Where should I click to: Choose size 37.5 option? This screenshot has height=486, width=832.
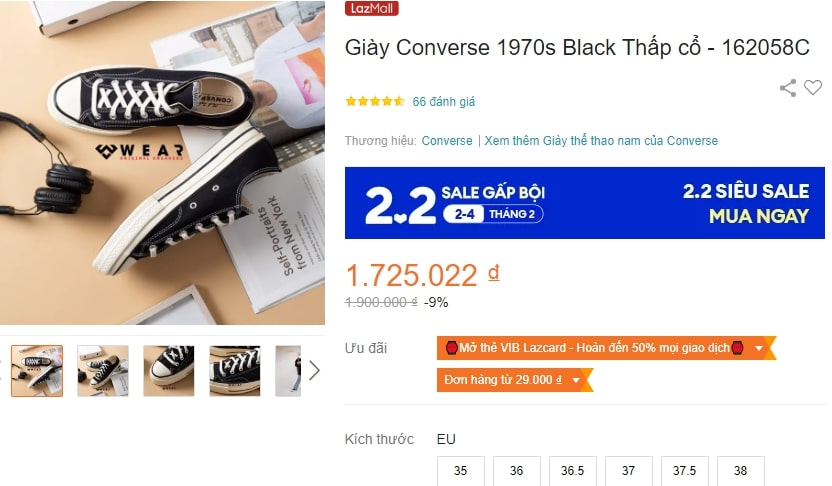[x=684, y=471]
